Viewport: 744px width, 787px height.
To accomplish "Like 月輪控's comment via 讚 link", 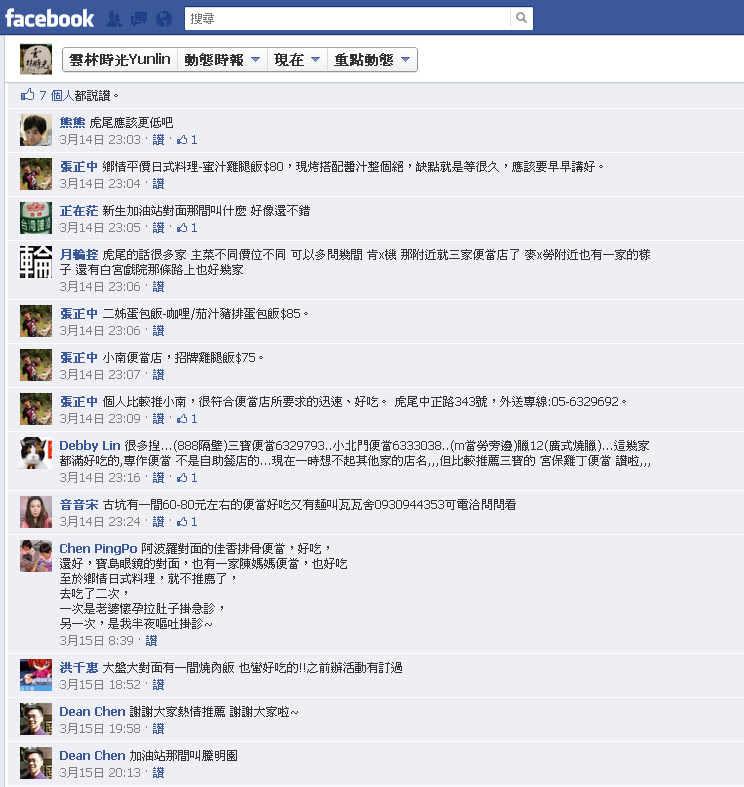I will tap(159, 287).
